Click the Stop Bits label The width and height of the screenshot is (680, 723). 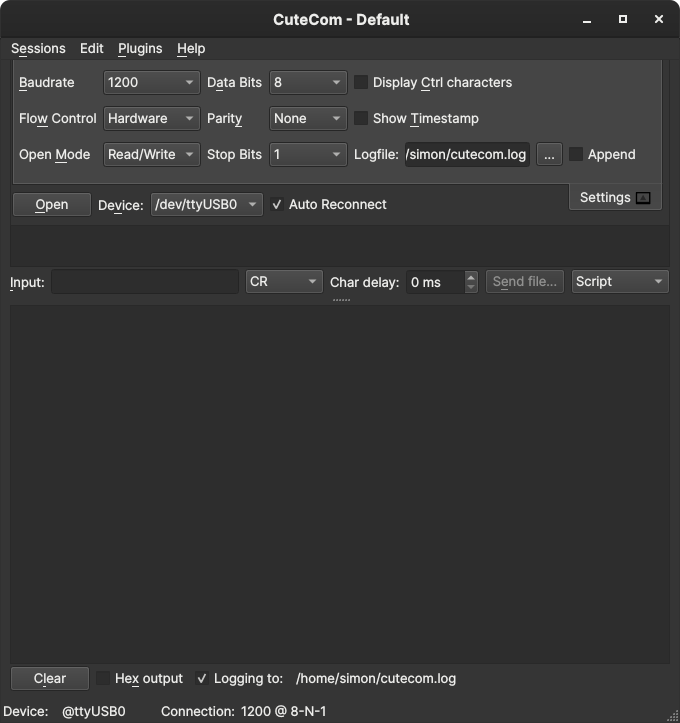234,154
